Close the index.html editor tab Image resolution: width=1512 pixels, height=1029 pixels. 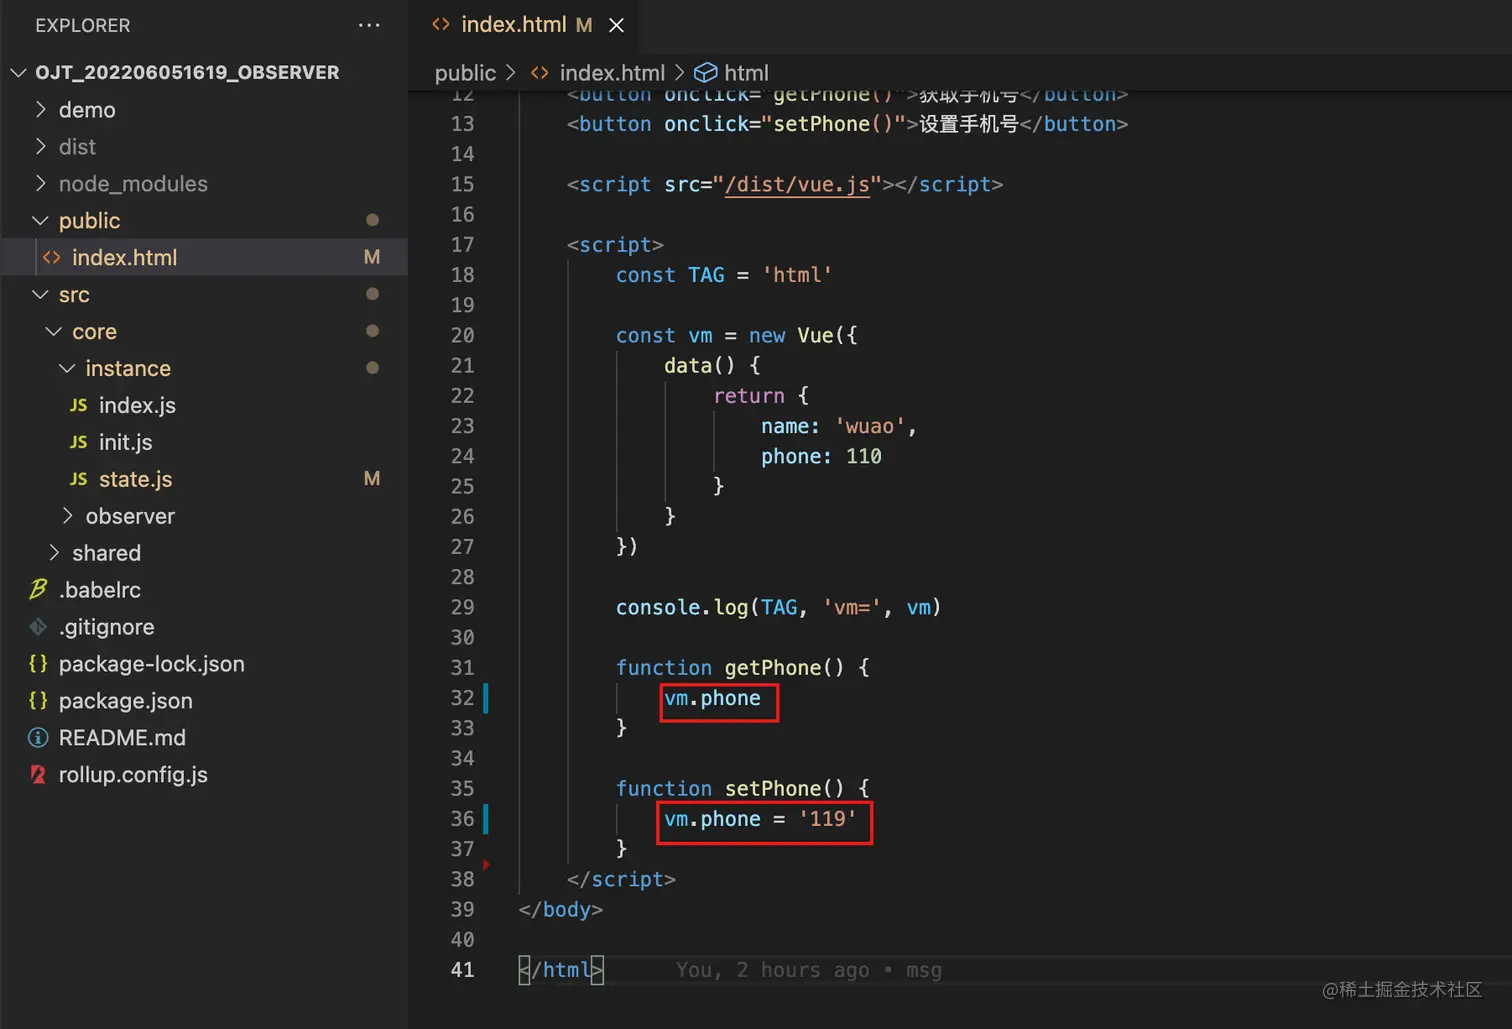coord(616,25)
